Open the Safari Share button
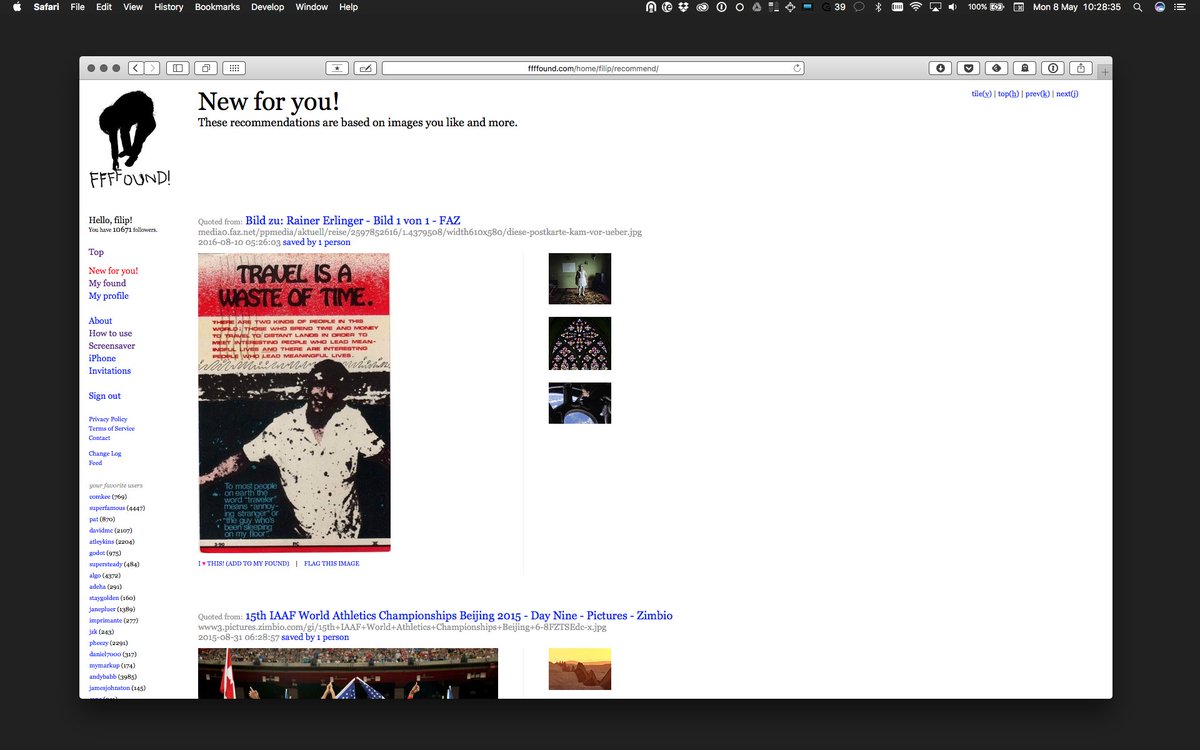Viewport: 1200px width, 750px height. click(x=1081, y=68)
